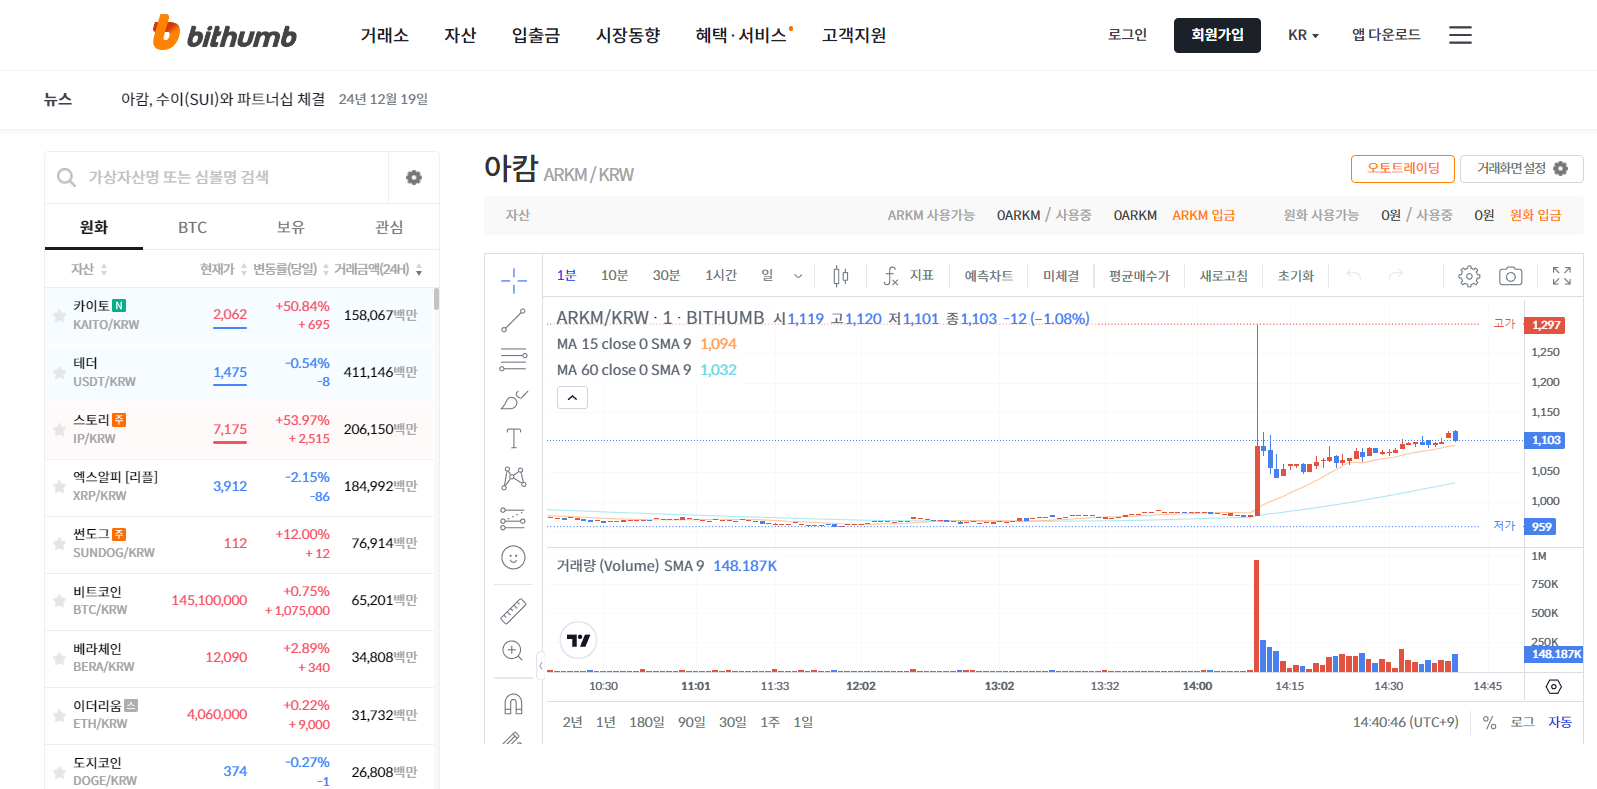Favorite the SUNDOG/KRW star

click(x=59, y=544)
